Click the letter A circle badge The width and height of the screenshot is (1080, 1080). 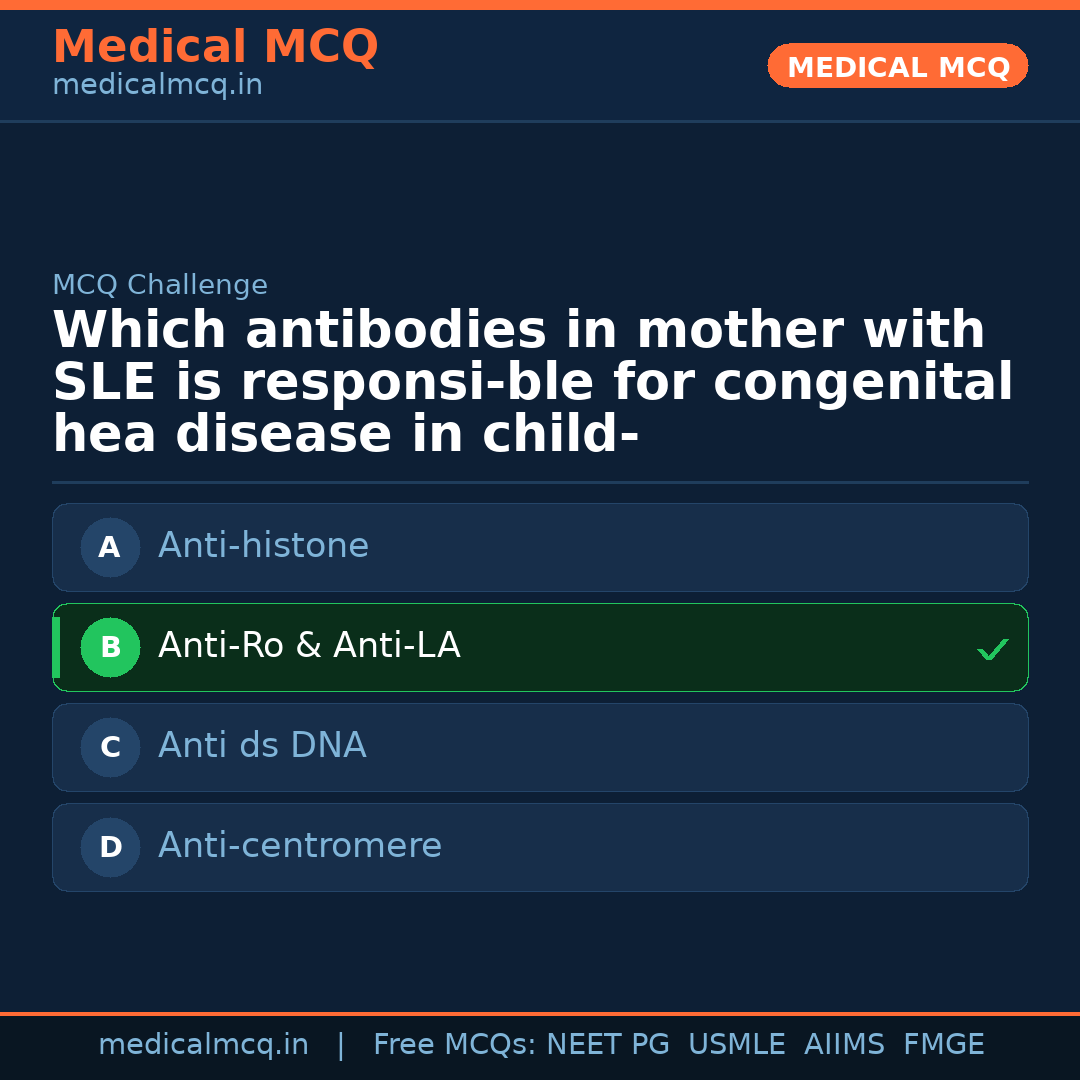point(110,547)
